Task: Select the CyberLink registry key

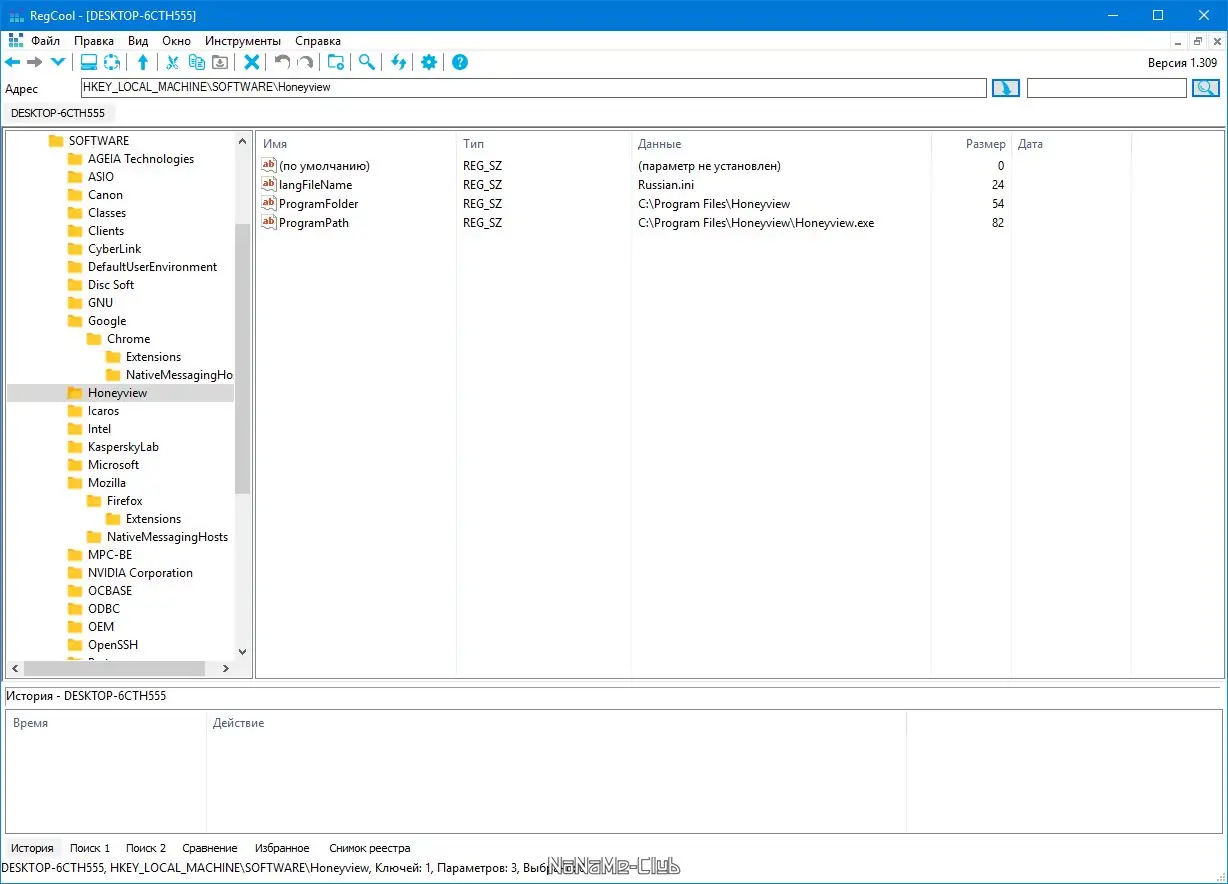Action: click(x=114, y=249)
